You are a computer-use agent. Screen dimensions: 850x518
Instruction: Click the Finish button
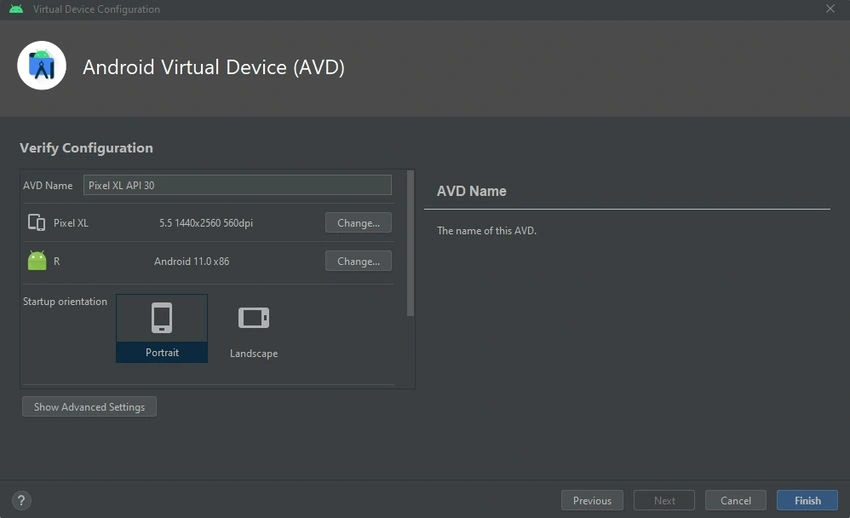pyautogui.click(x=807, y=500)
